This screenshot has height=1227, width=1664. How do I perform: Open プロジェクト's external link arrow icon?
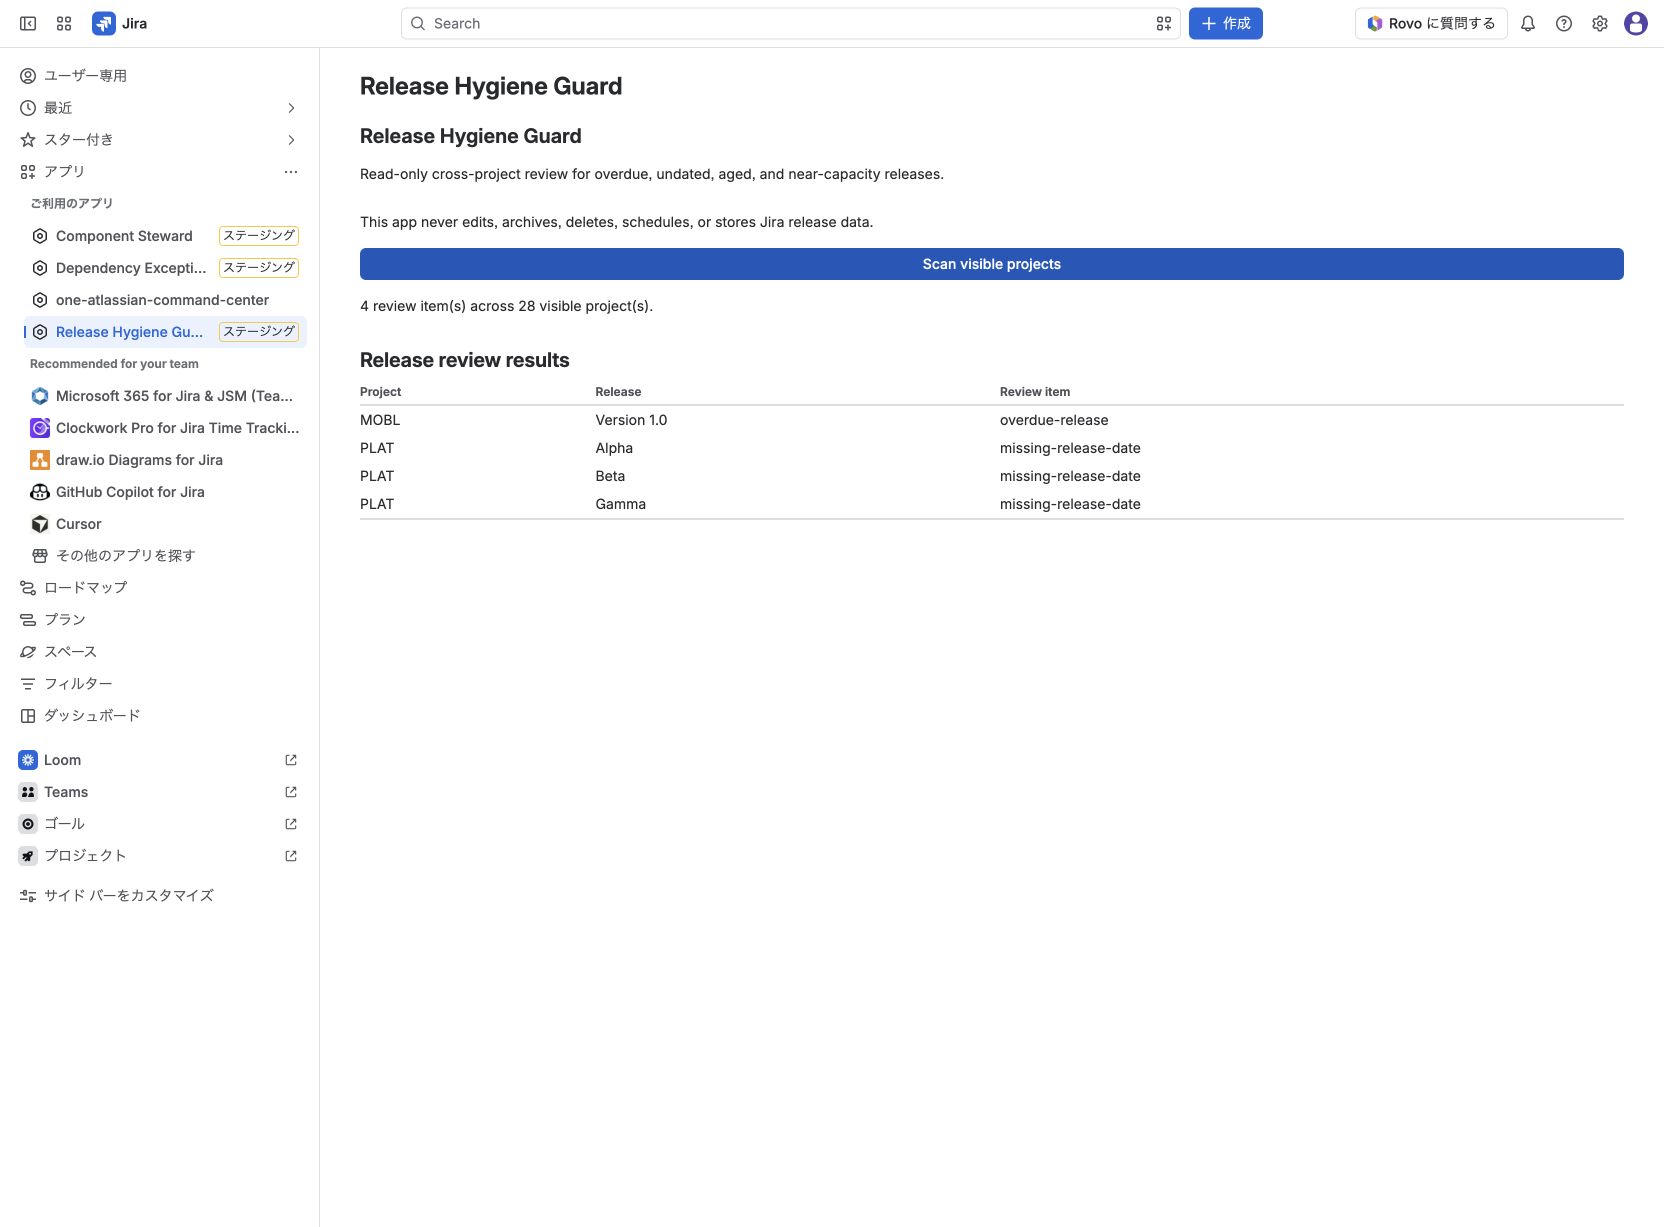click(x=291, y=856)
